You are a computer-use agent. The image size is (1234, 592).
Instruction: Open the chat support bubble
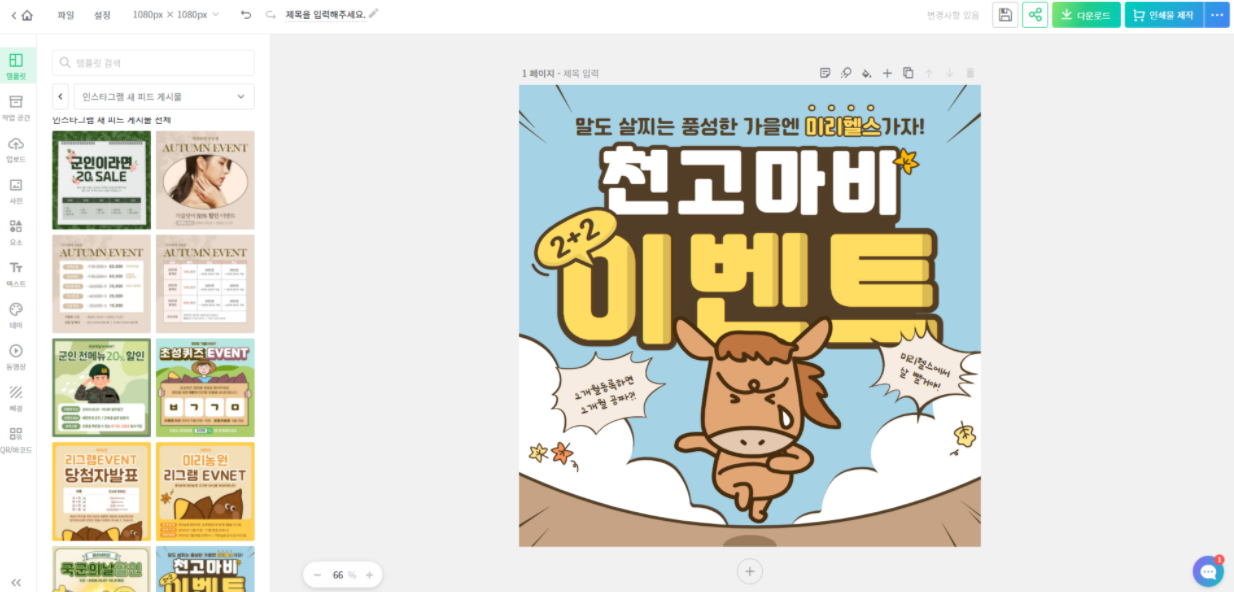pyautogui.click(x=1208, y=571)
